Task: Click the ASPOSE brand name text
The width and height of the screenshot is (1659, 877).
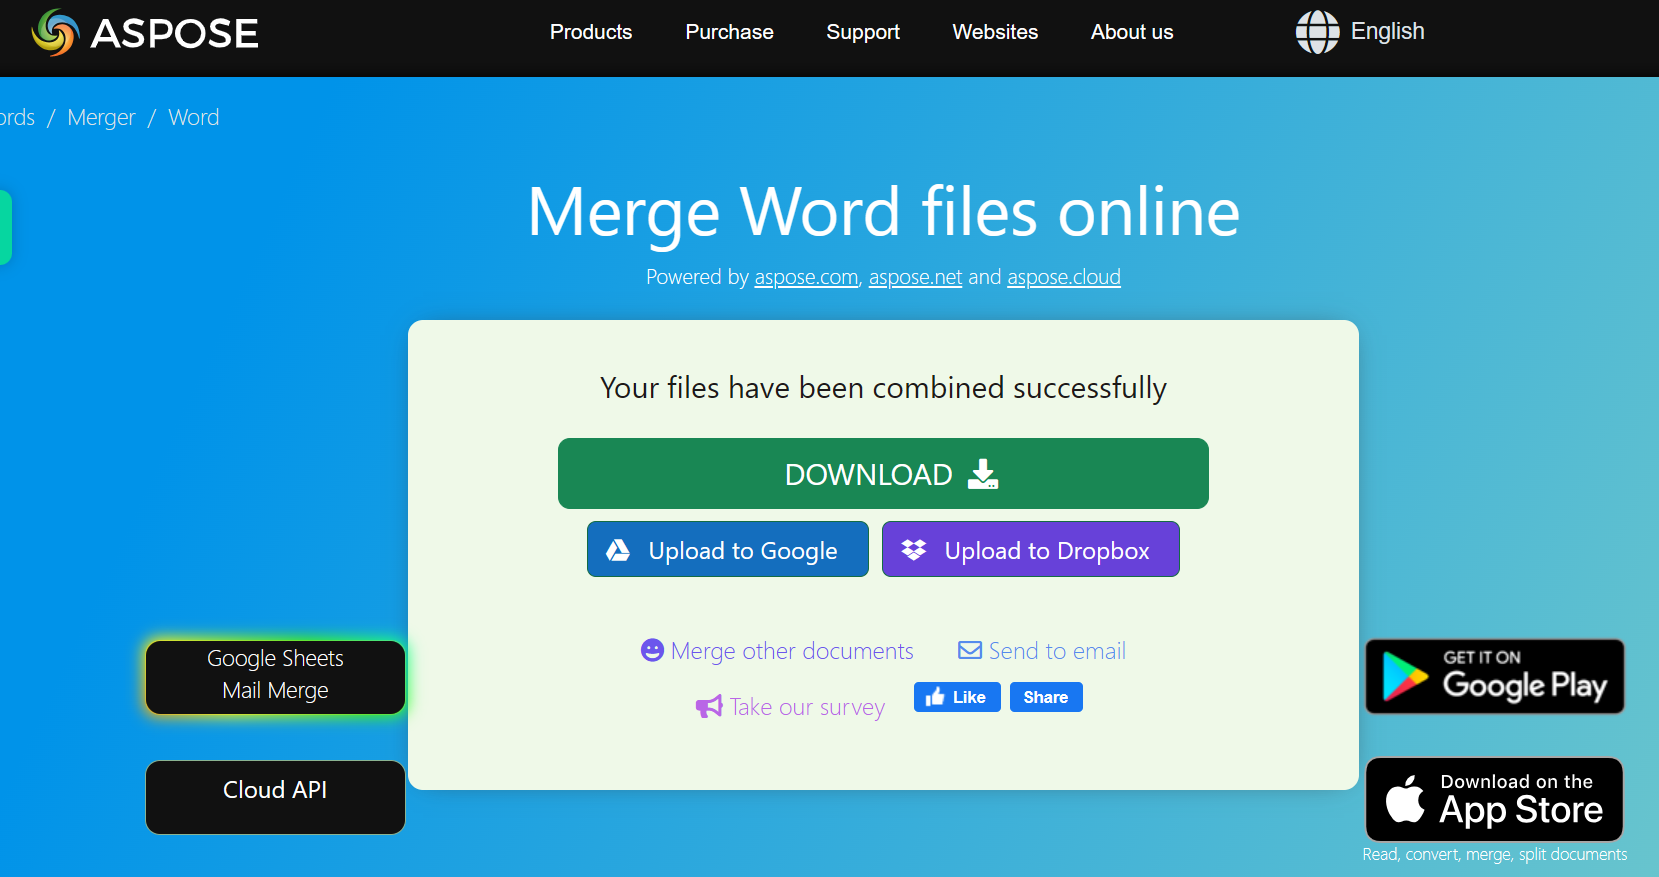Action: click(x=175, y=34)
